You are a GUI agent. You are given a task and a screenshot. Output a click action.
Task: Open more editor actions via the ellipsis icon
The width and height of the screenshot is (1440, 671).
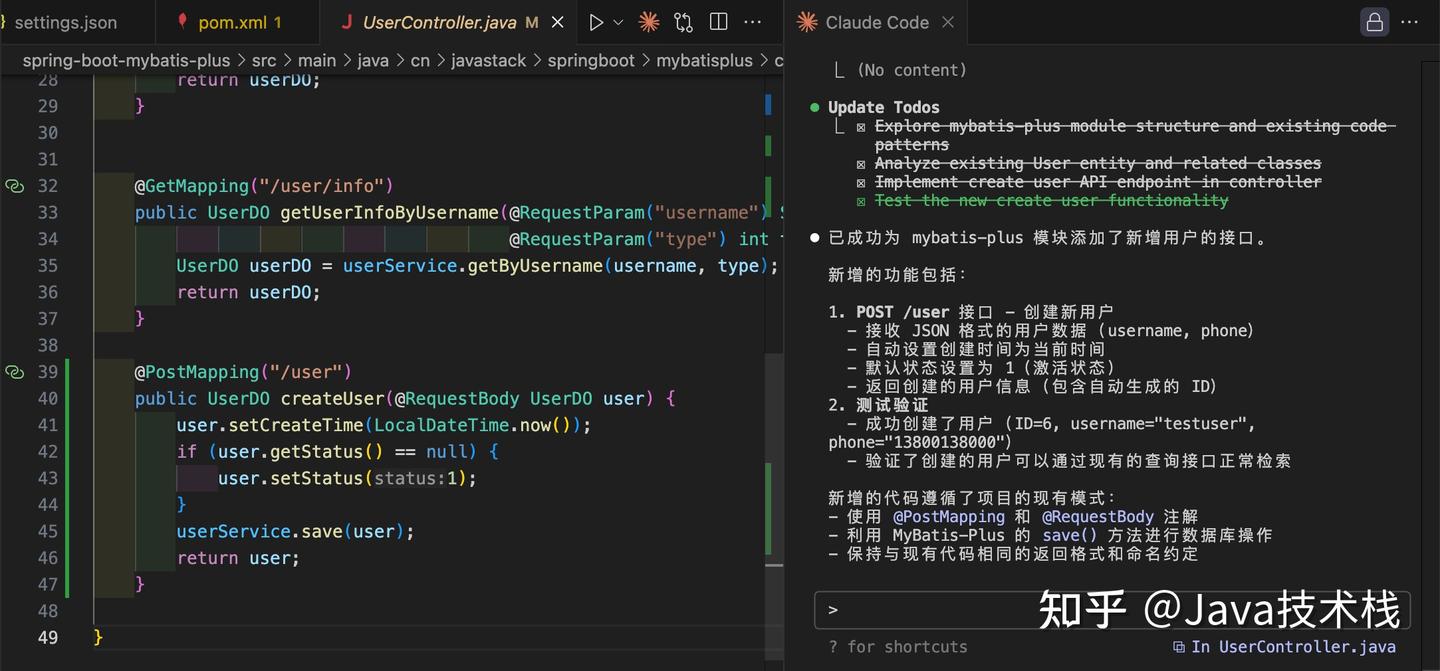coord(752,21)
